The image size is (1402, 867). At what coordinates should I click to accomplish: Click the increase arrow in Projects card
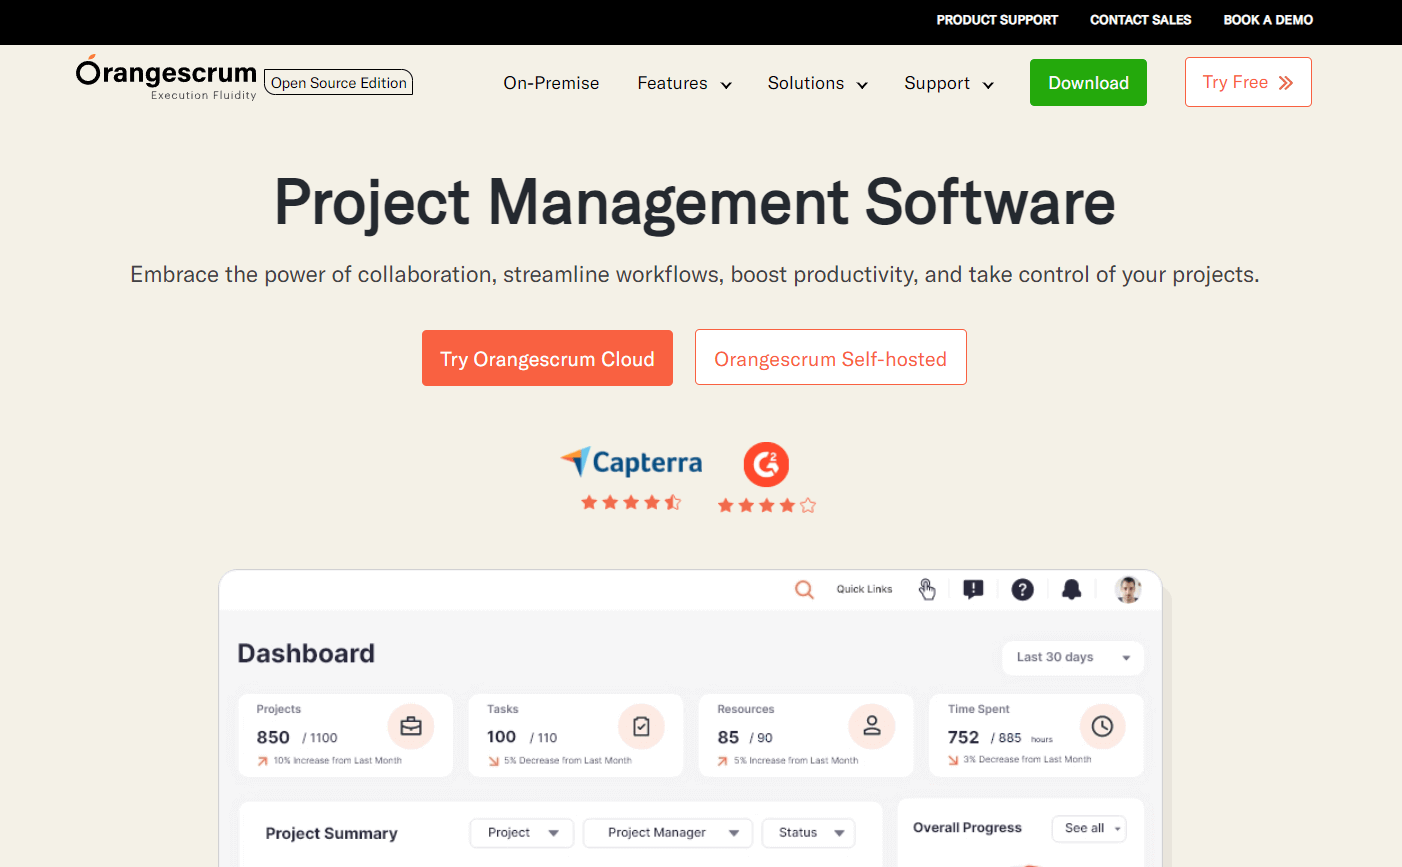click(262, 761)
